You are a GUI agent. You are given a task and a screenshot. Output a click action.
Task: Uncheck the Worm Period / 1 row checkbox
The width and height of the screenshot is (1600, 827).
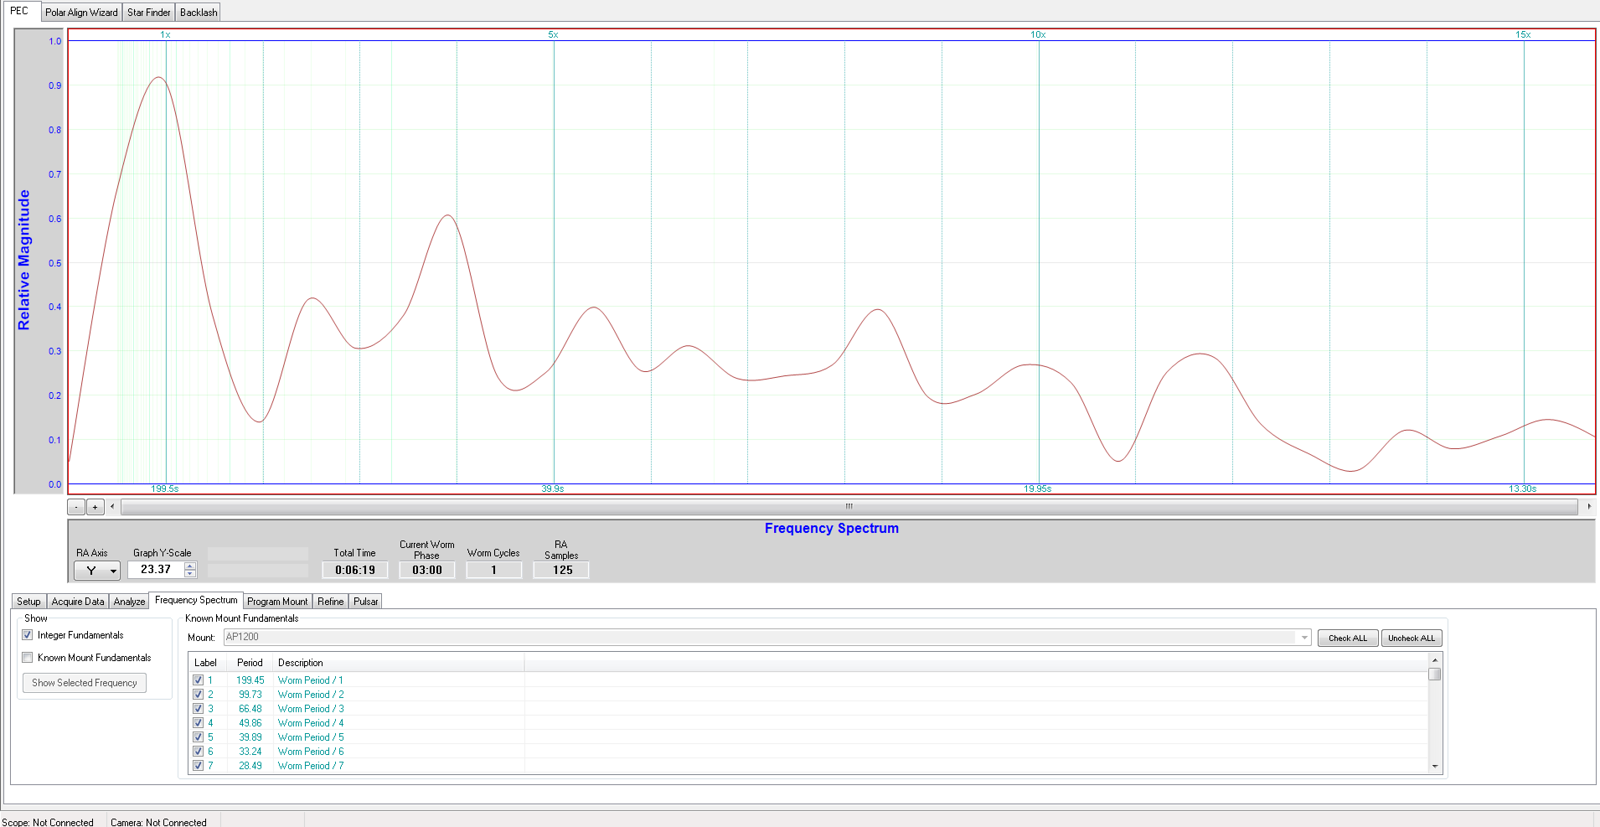(x=198, y=680)
